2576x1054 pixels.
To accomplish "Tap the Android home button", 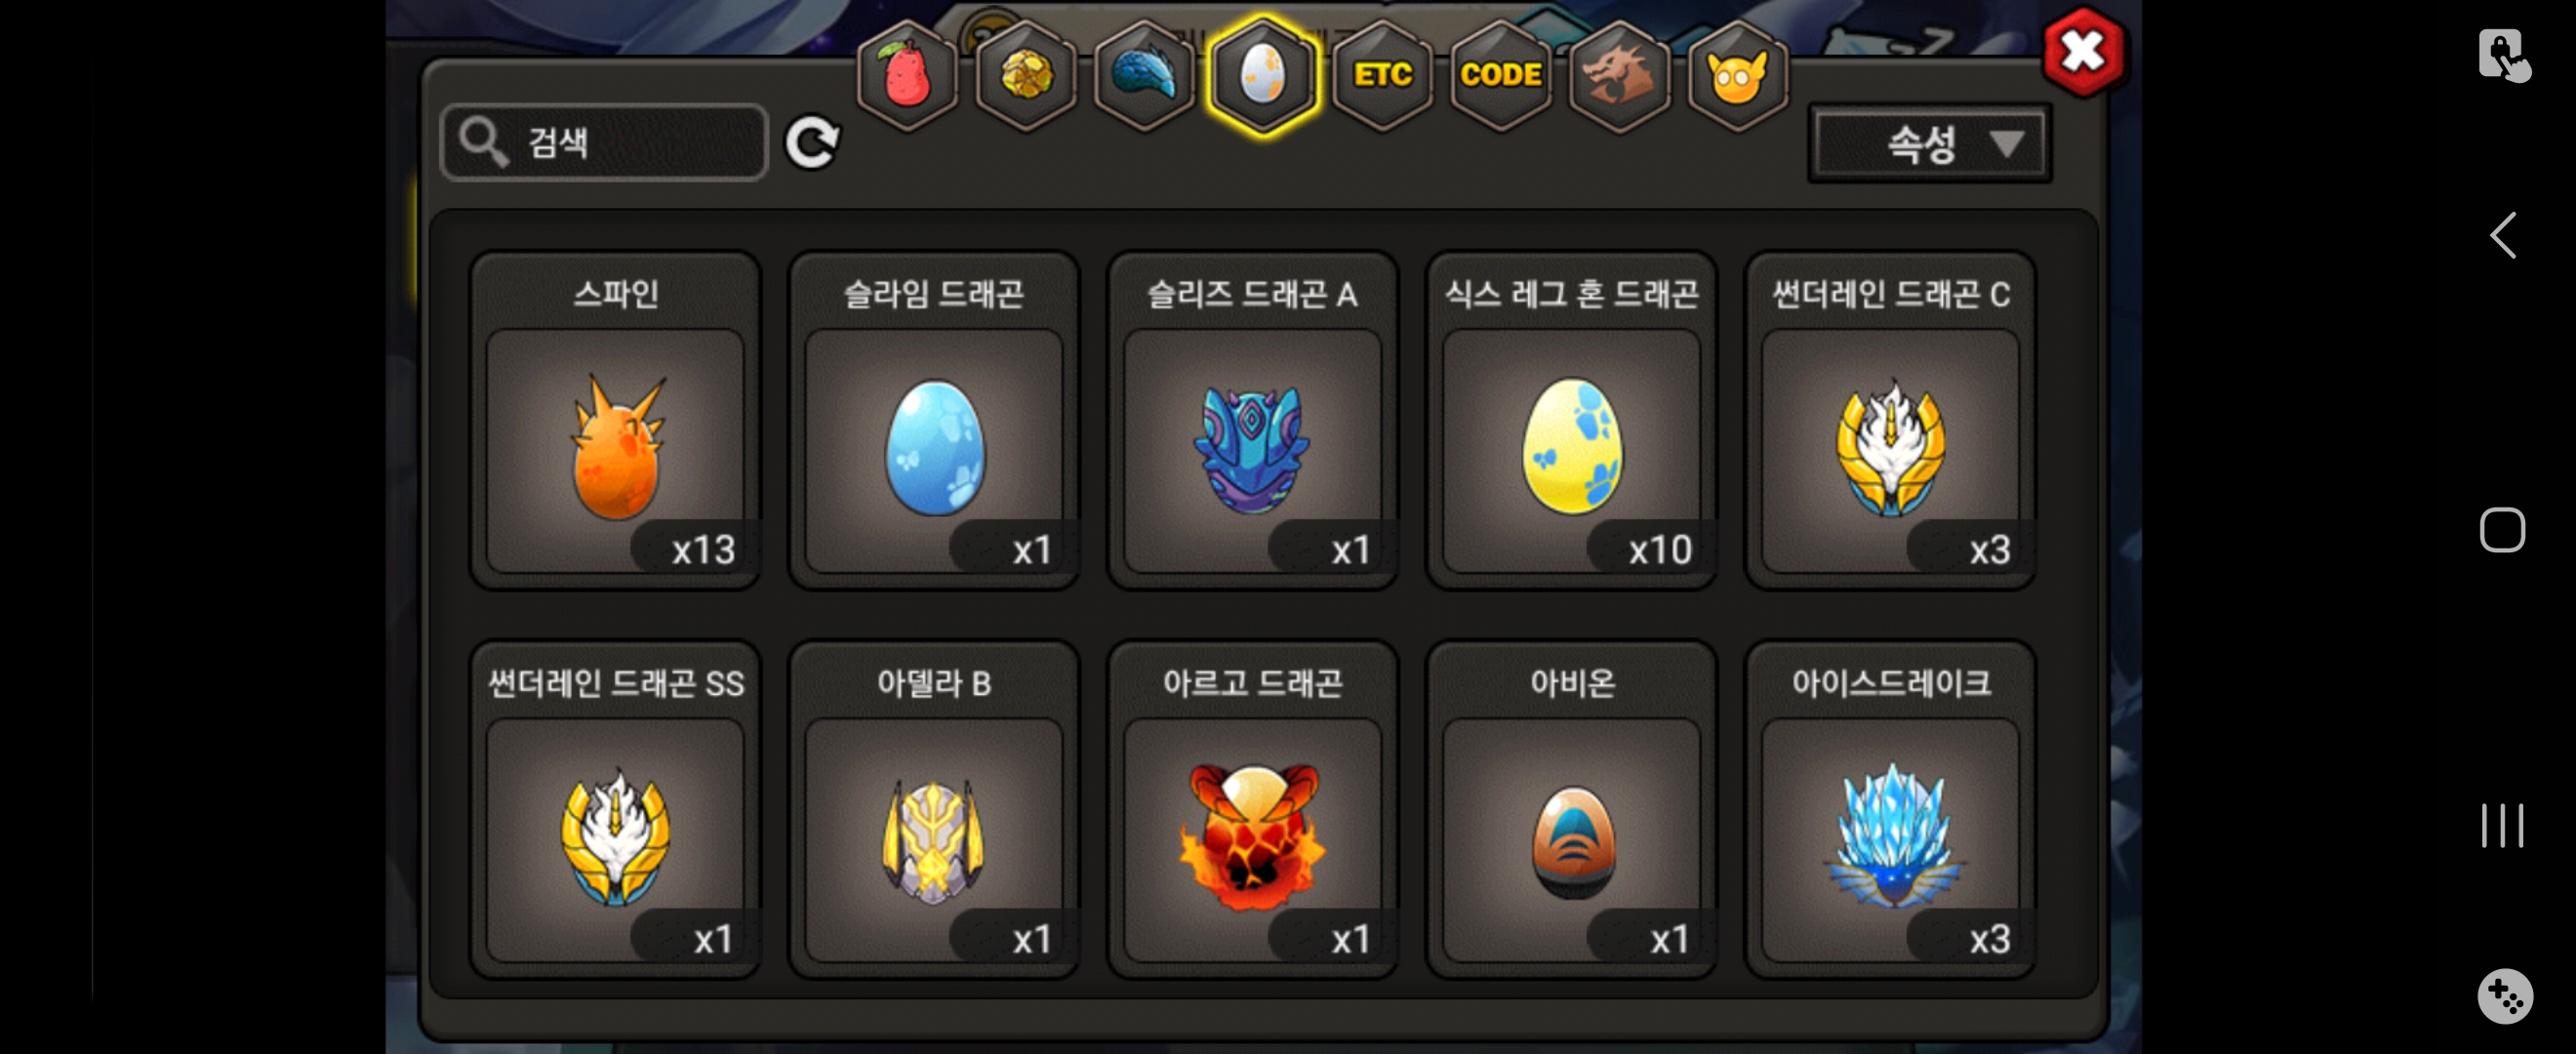I will (2502, 530).
